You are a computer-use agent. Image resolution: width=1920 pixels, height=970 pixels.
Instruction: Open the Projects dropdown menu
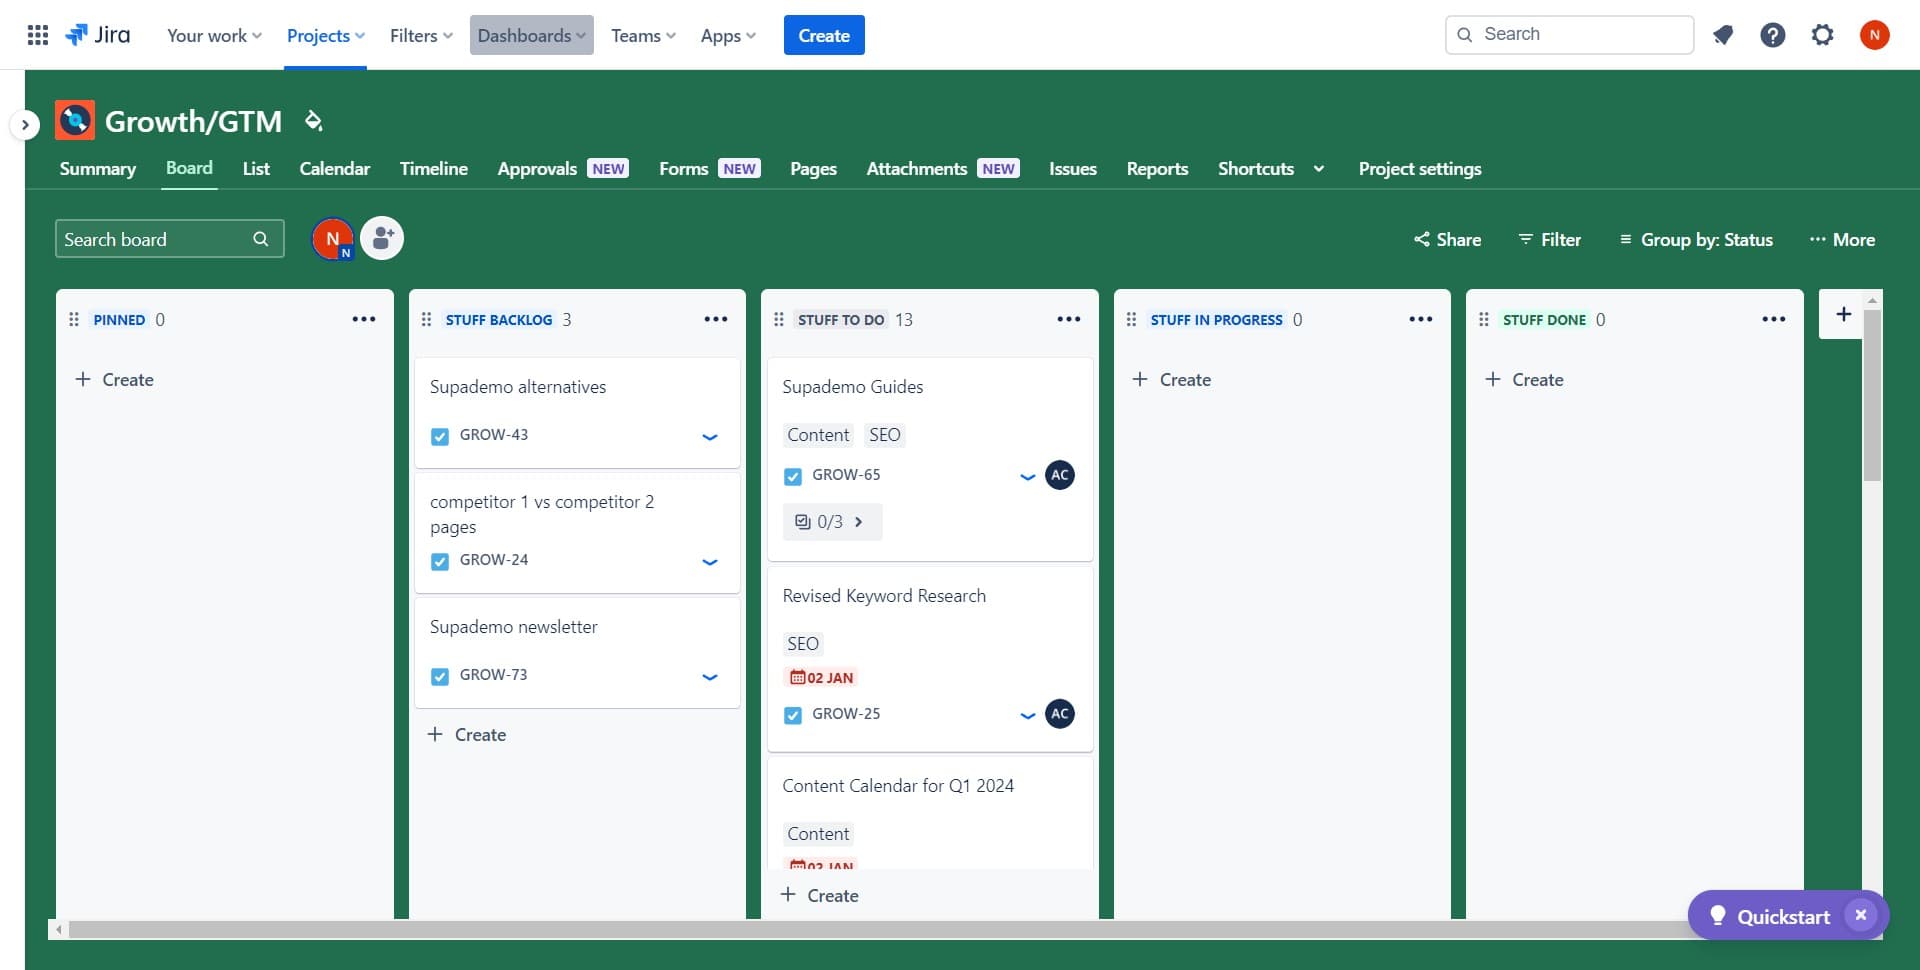[x=325, y=34]
